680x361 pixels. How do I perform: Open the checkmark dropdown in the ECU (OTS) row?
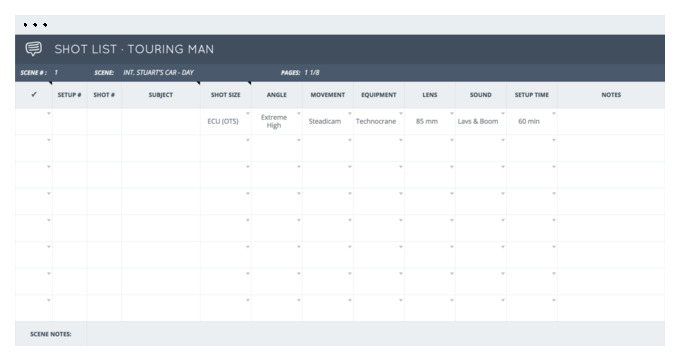tap(49, 114)
